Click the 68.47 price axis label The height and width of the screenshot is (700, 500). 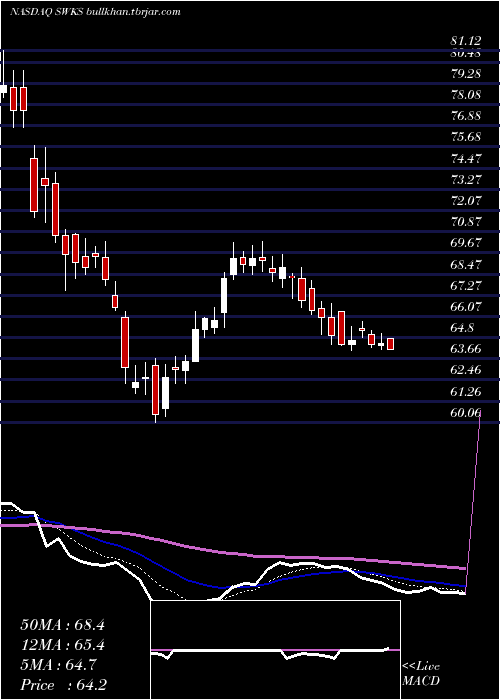[466, 264]
